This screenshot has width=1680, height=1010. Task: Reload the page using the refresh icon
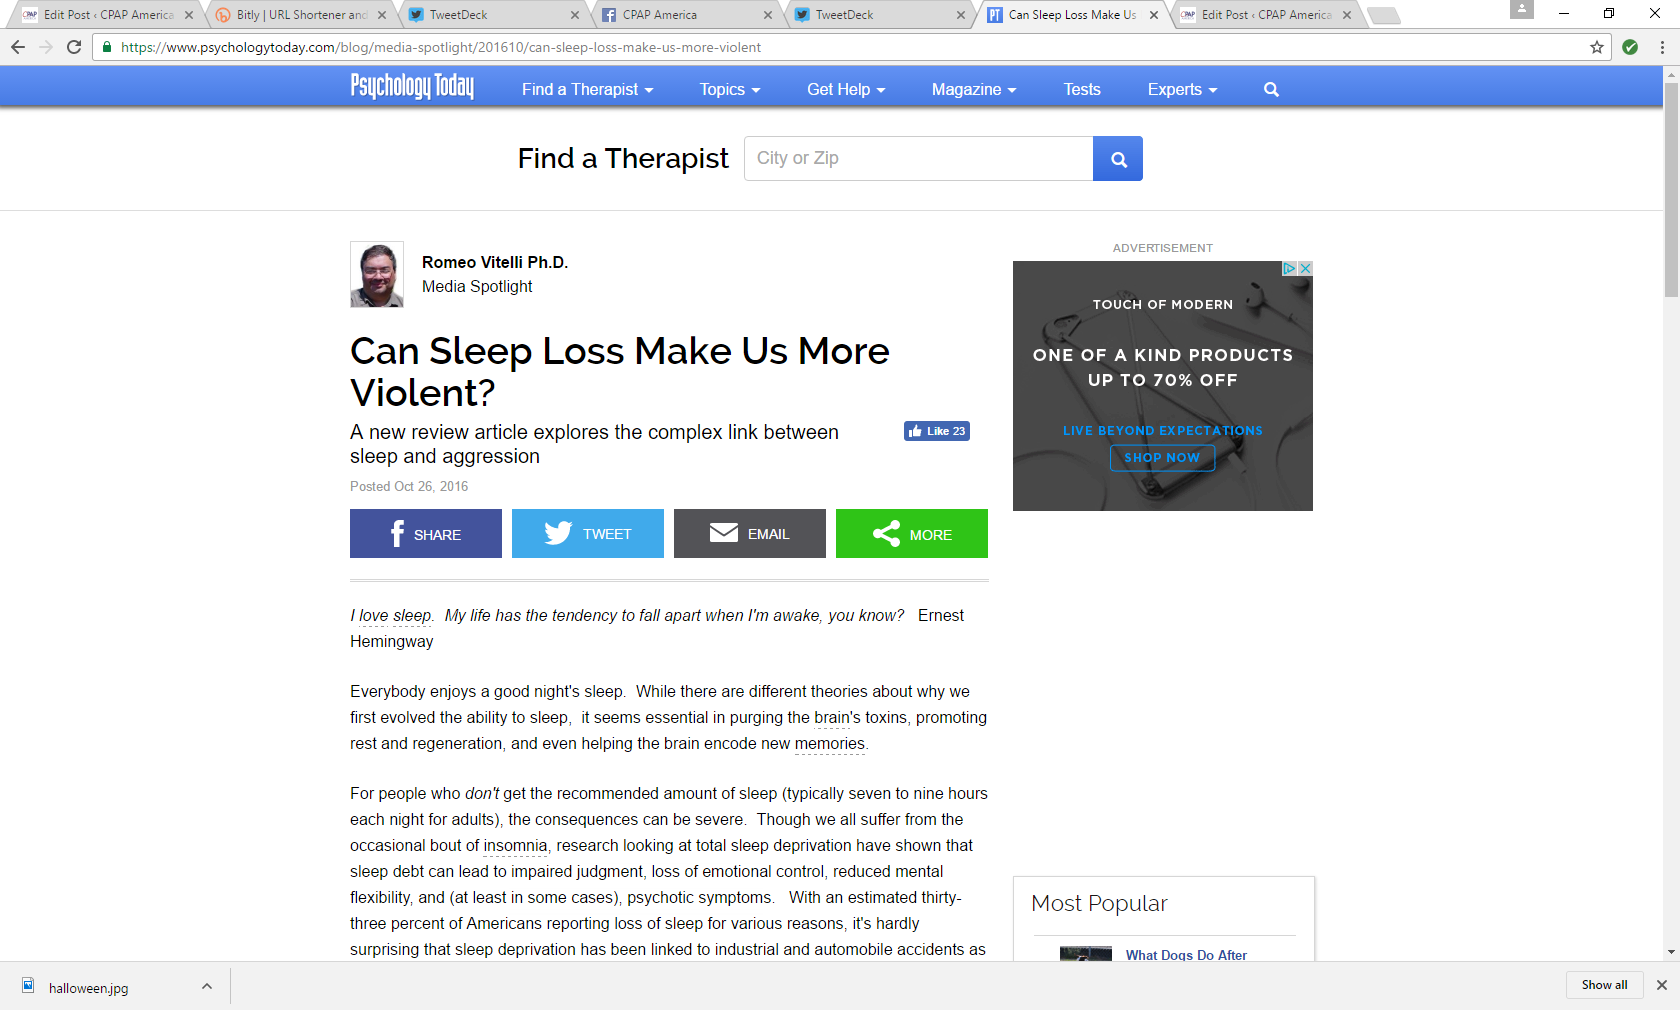click(74, 47)
